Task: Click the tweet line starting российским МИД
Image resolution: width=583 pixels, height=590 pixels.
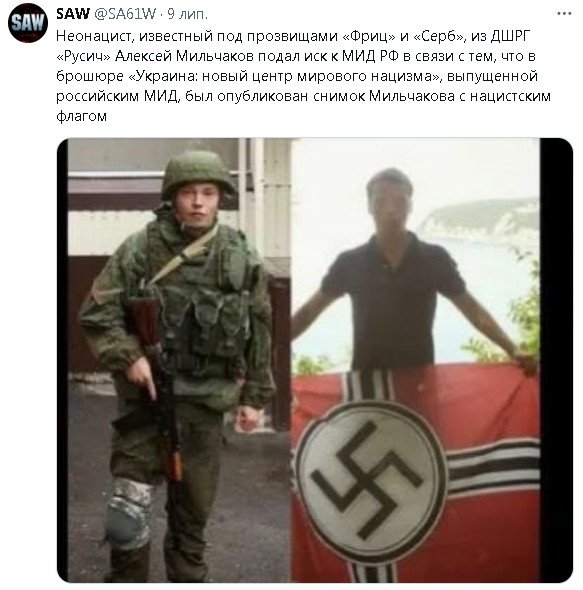Action: pyautogui.click(x=303, y=96)
